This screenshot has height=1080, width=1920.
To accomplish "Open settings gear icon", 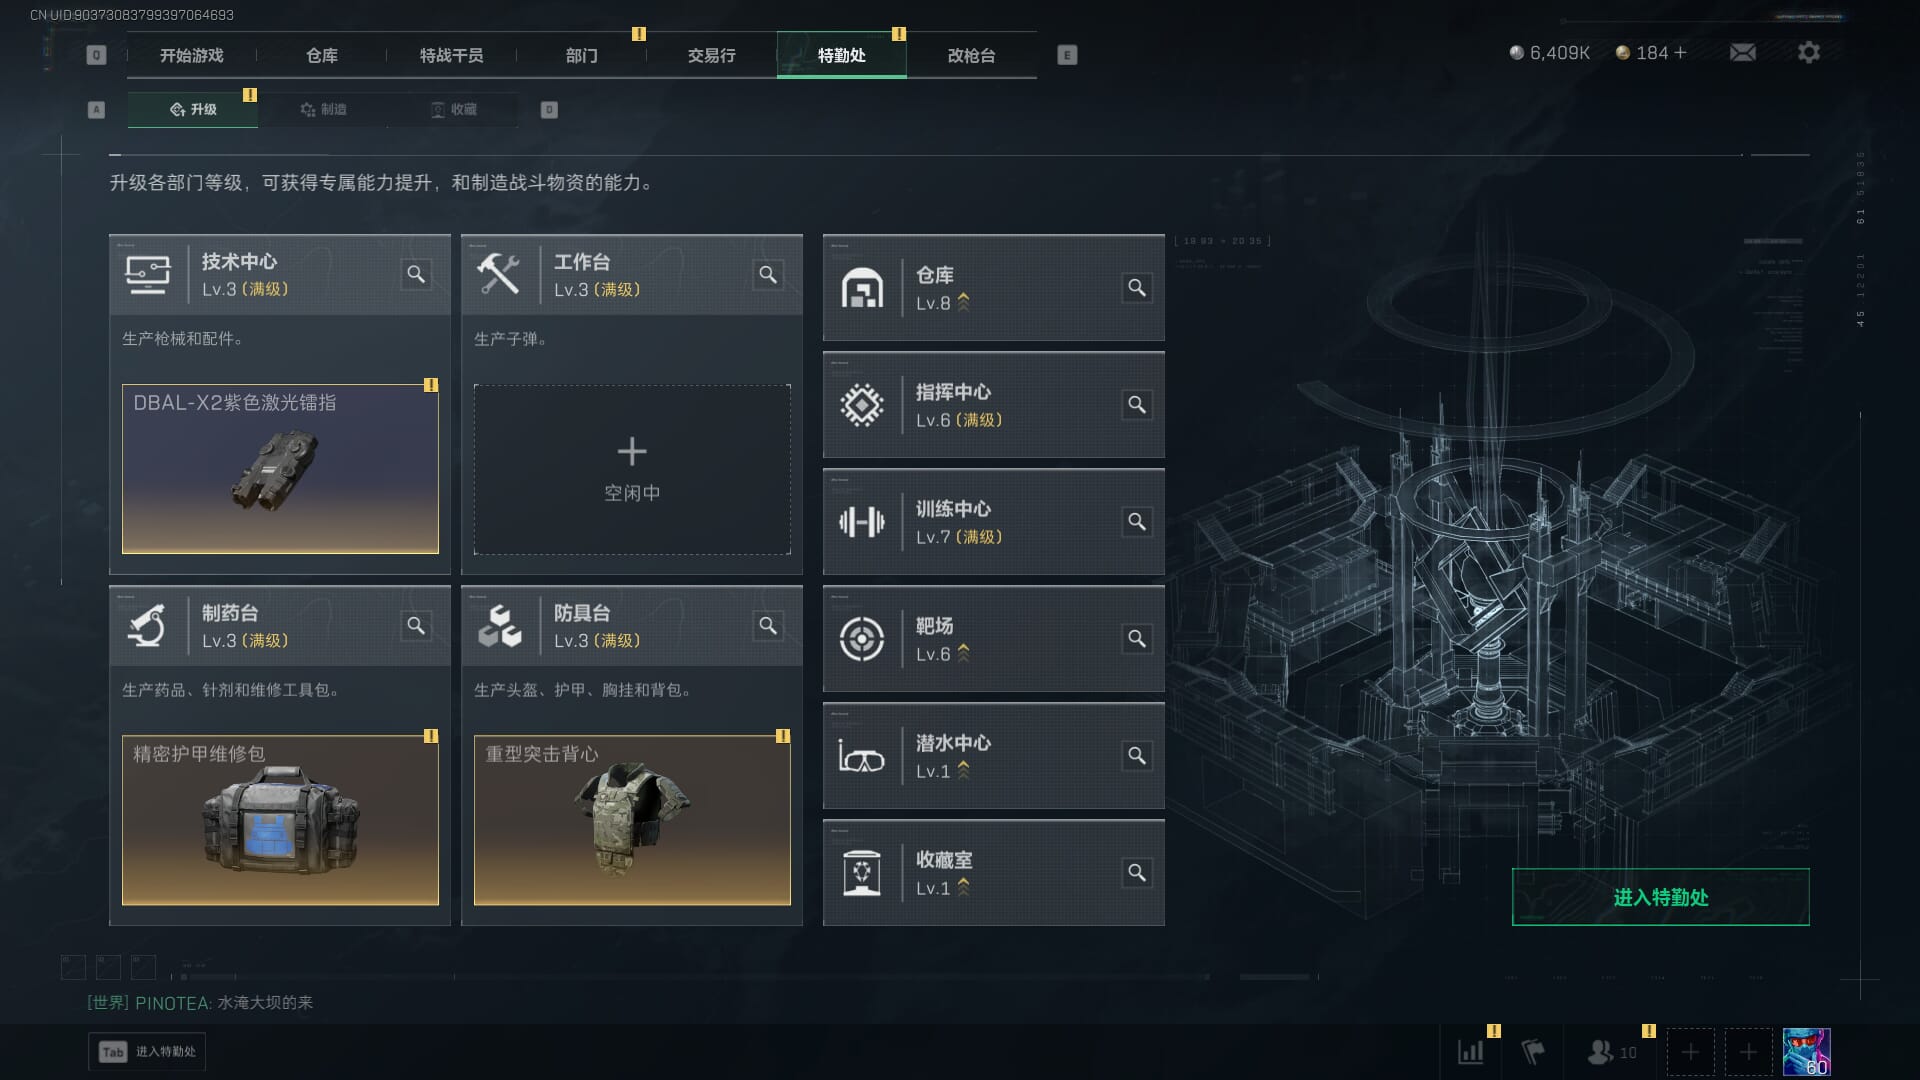I will coord(1808,52).
